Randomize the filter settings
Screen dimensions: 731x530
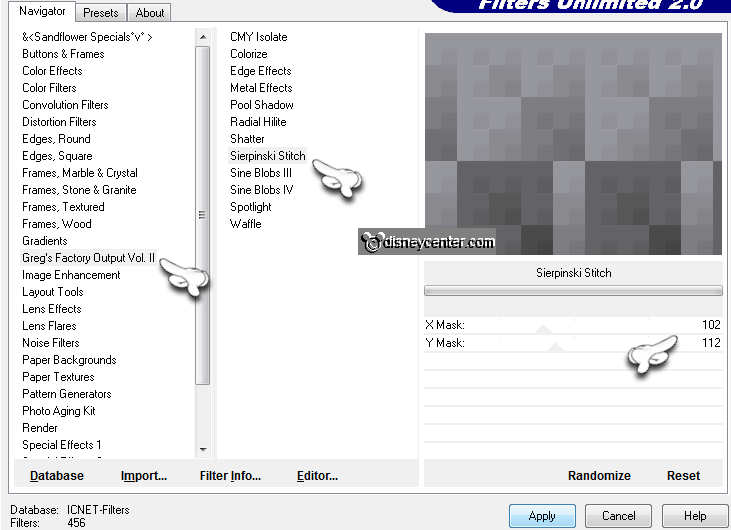599,476
